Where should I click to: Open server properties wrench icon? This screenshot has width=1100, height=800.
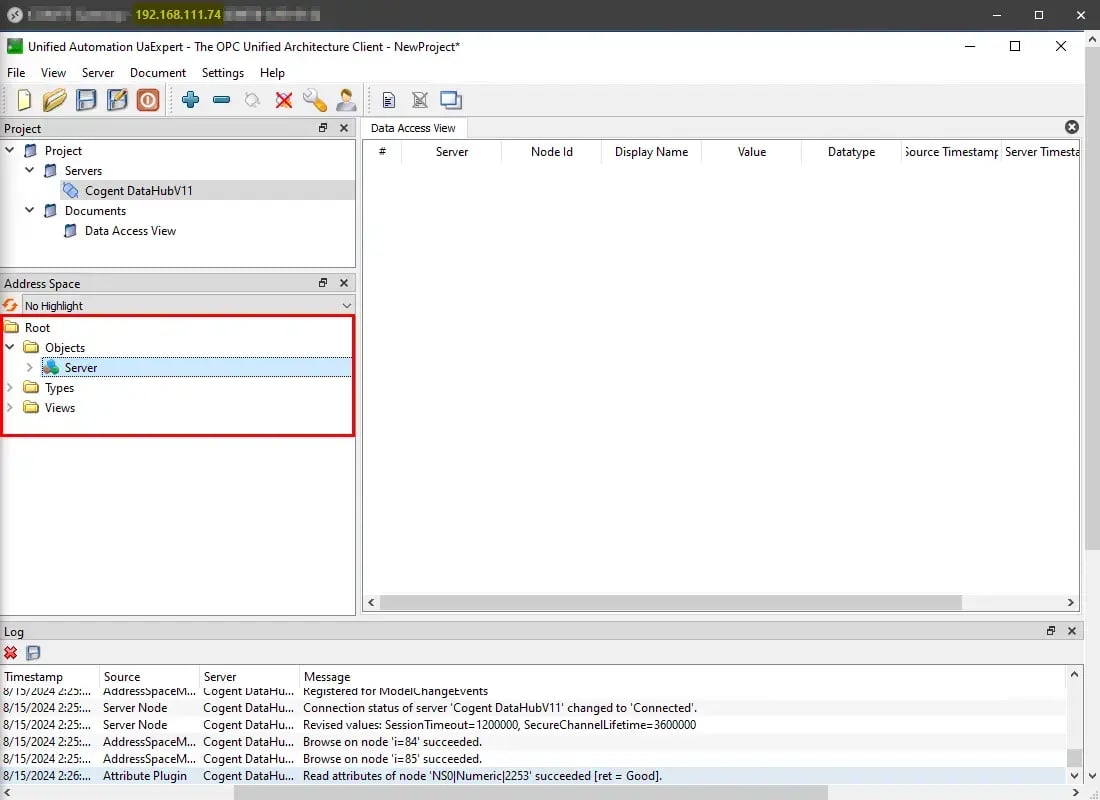coord(315,100)
